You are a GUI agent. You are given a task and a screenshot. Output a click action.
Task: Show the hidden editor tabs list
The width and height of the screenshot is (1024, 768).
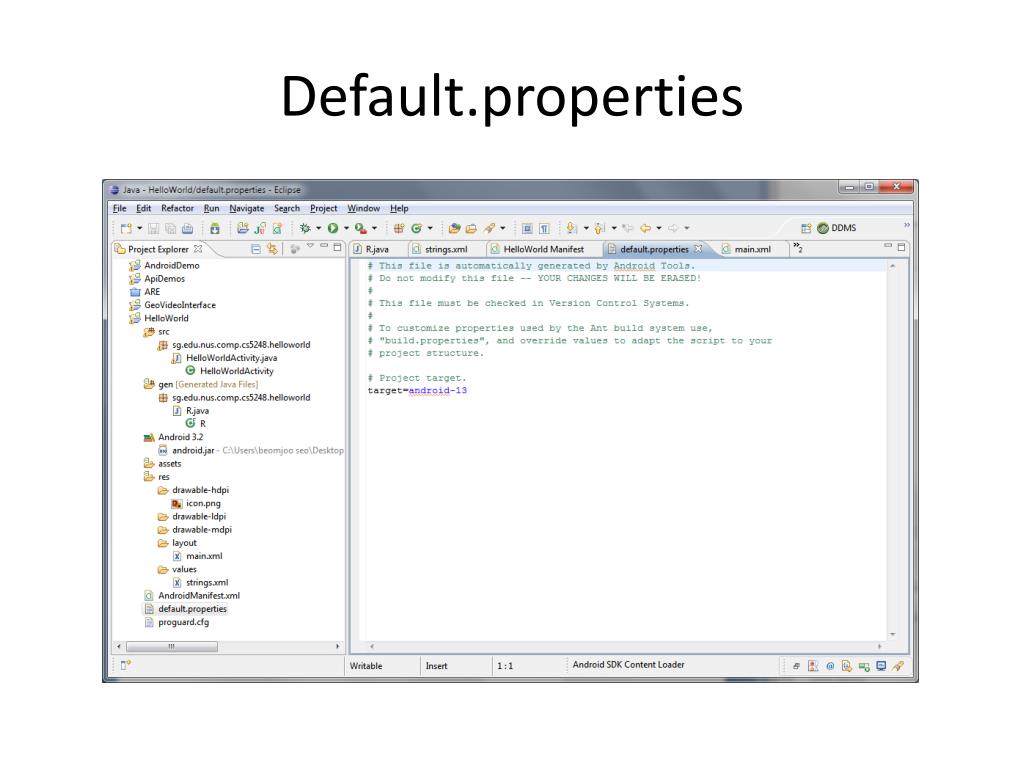tap(797, 248)
